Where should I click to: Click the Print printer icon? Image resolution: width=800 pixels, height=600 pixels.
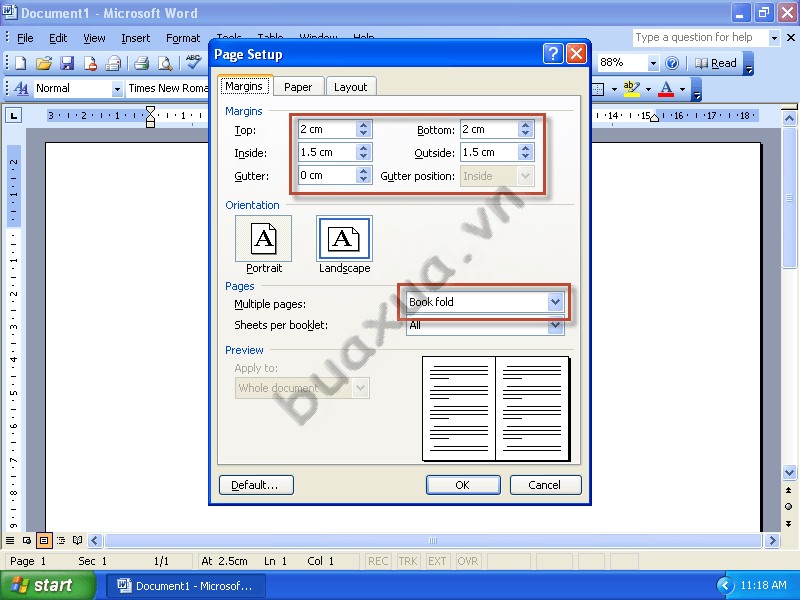click(141, 63)
